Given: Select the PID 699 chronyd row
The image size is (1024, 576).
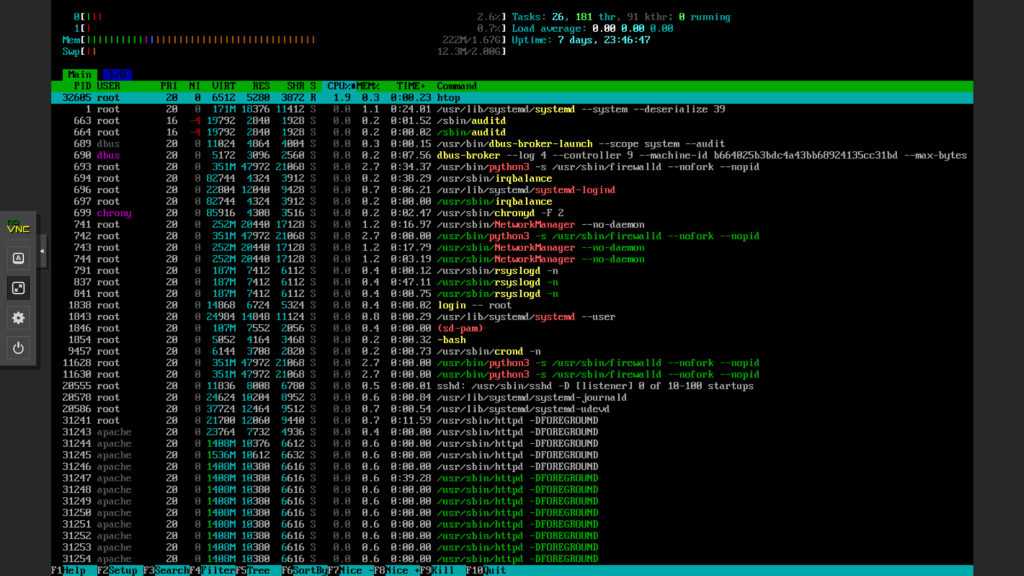Looking at the screenshot, I should click(512, 213).
